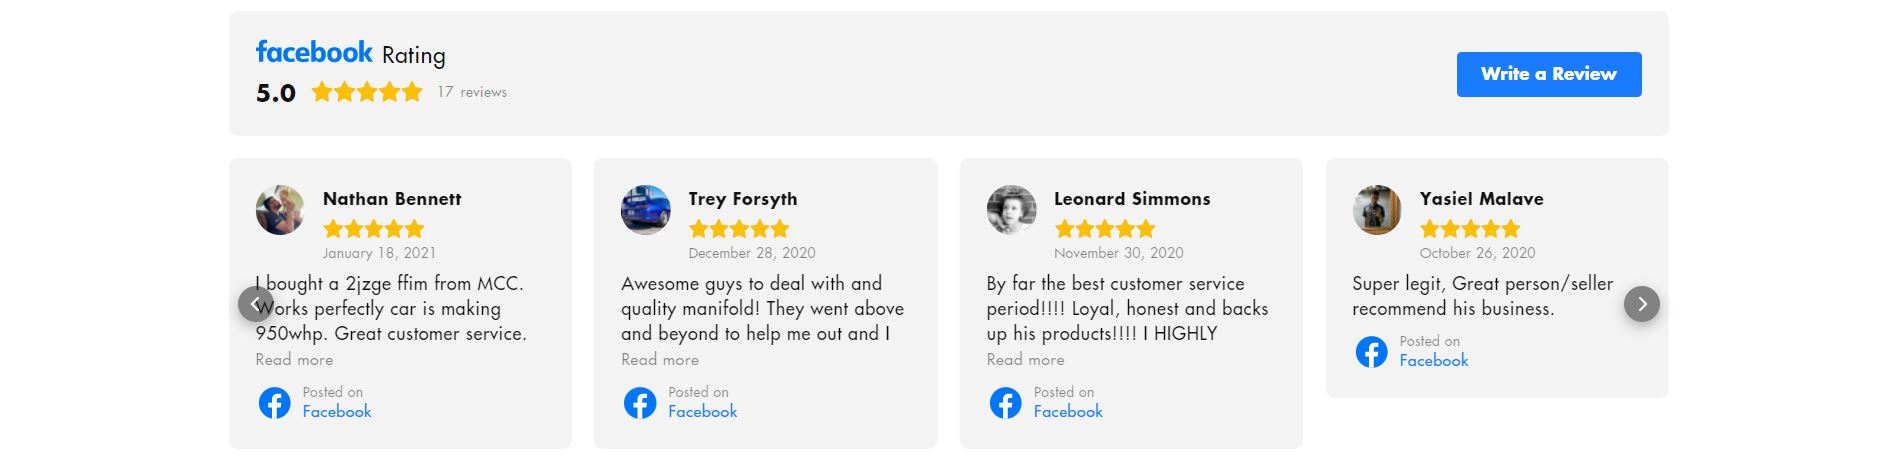Screen dimensions: 1897x457
Task: Click Facebook icon under Trey Forsyth's review
Action: [x=640, y=403]
